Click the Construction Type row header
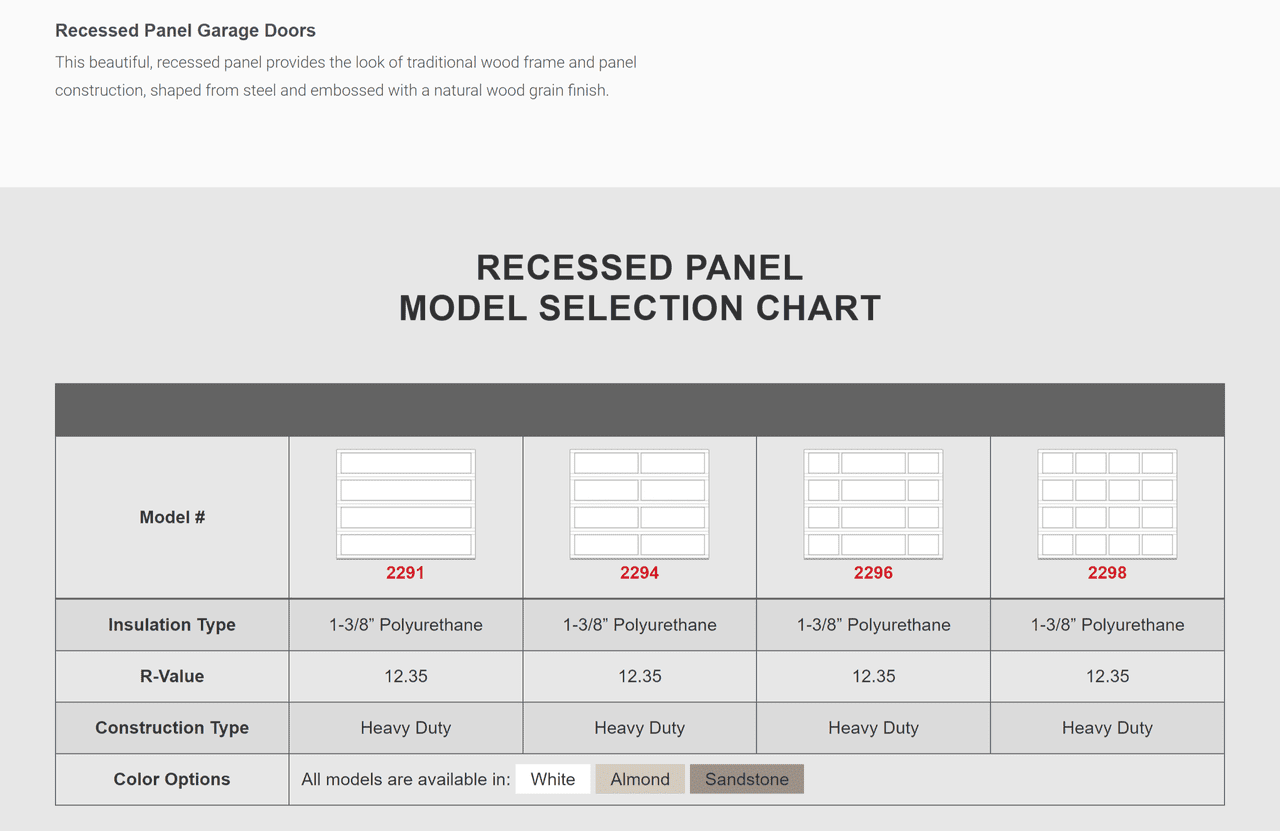This screenshot has height=831, width=1280. pyautogui.click(x=172, y=728)
